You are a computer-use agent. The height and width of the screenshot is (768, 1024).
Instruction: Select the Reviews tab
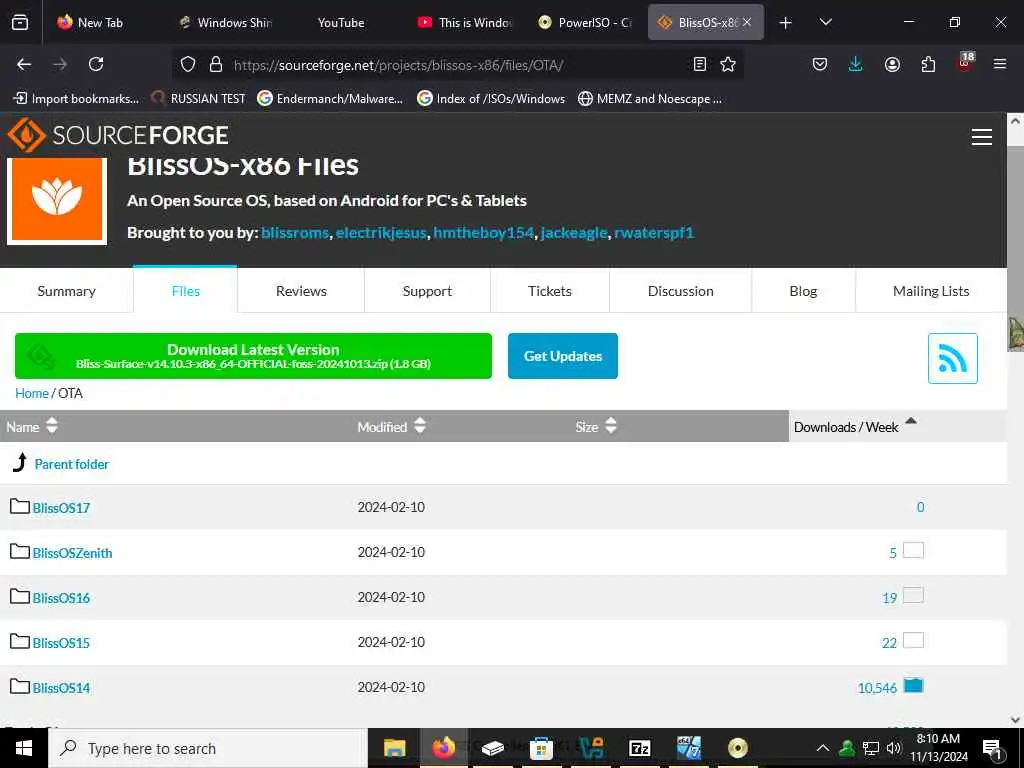(x=301, y=291)
